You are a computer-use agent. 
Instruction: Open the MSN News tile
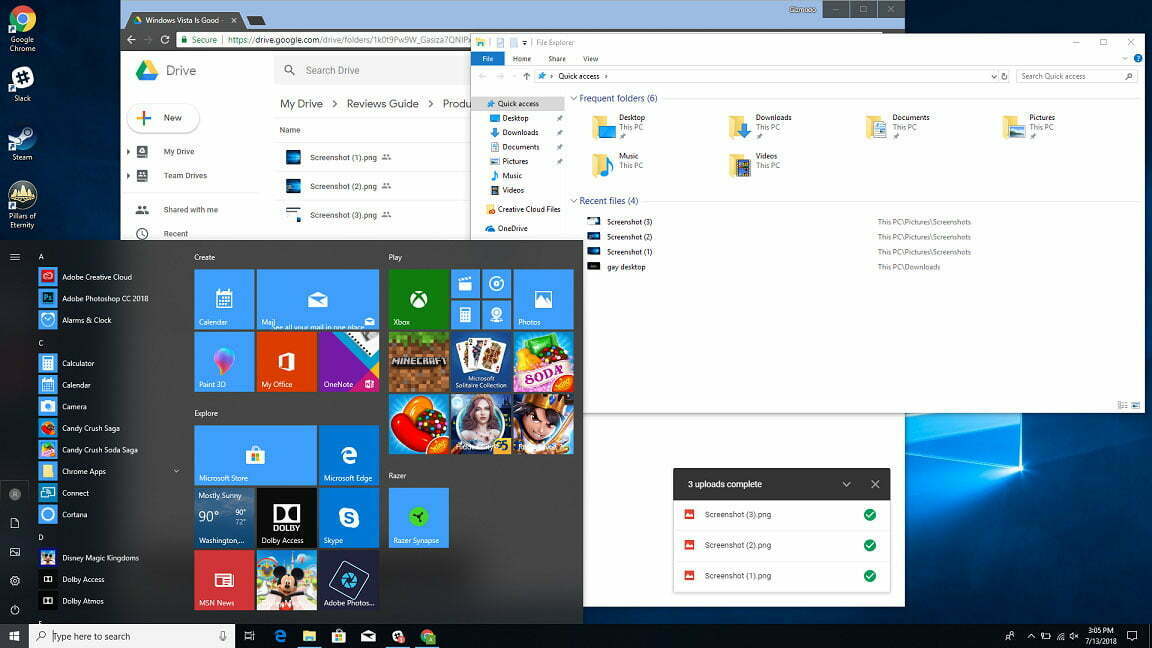pos(224,580)
